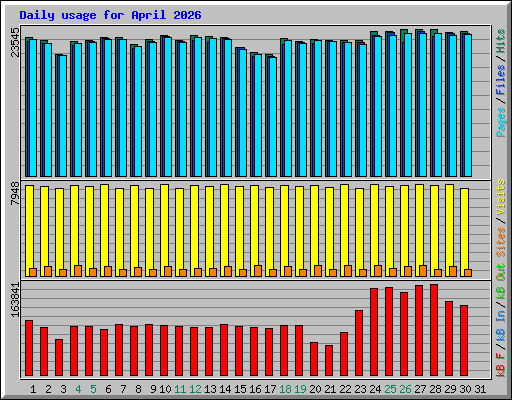
Task: Click day label 1 on the x-axis
Action: (33, 389)
